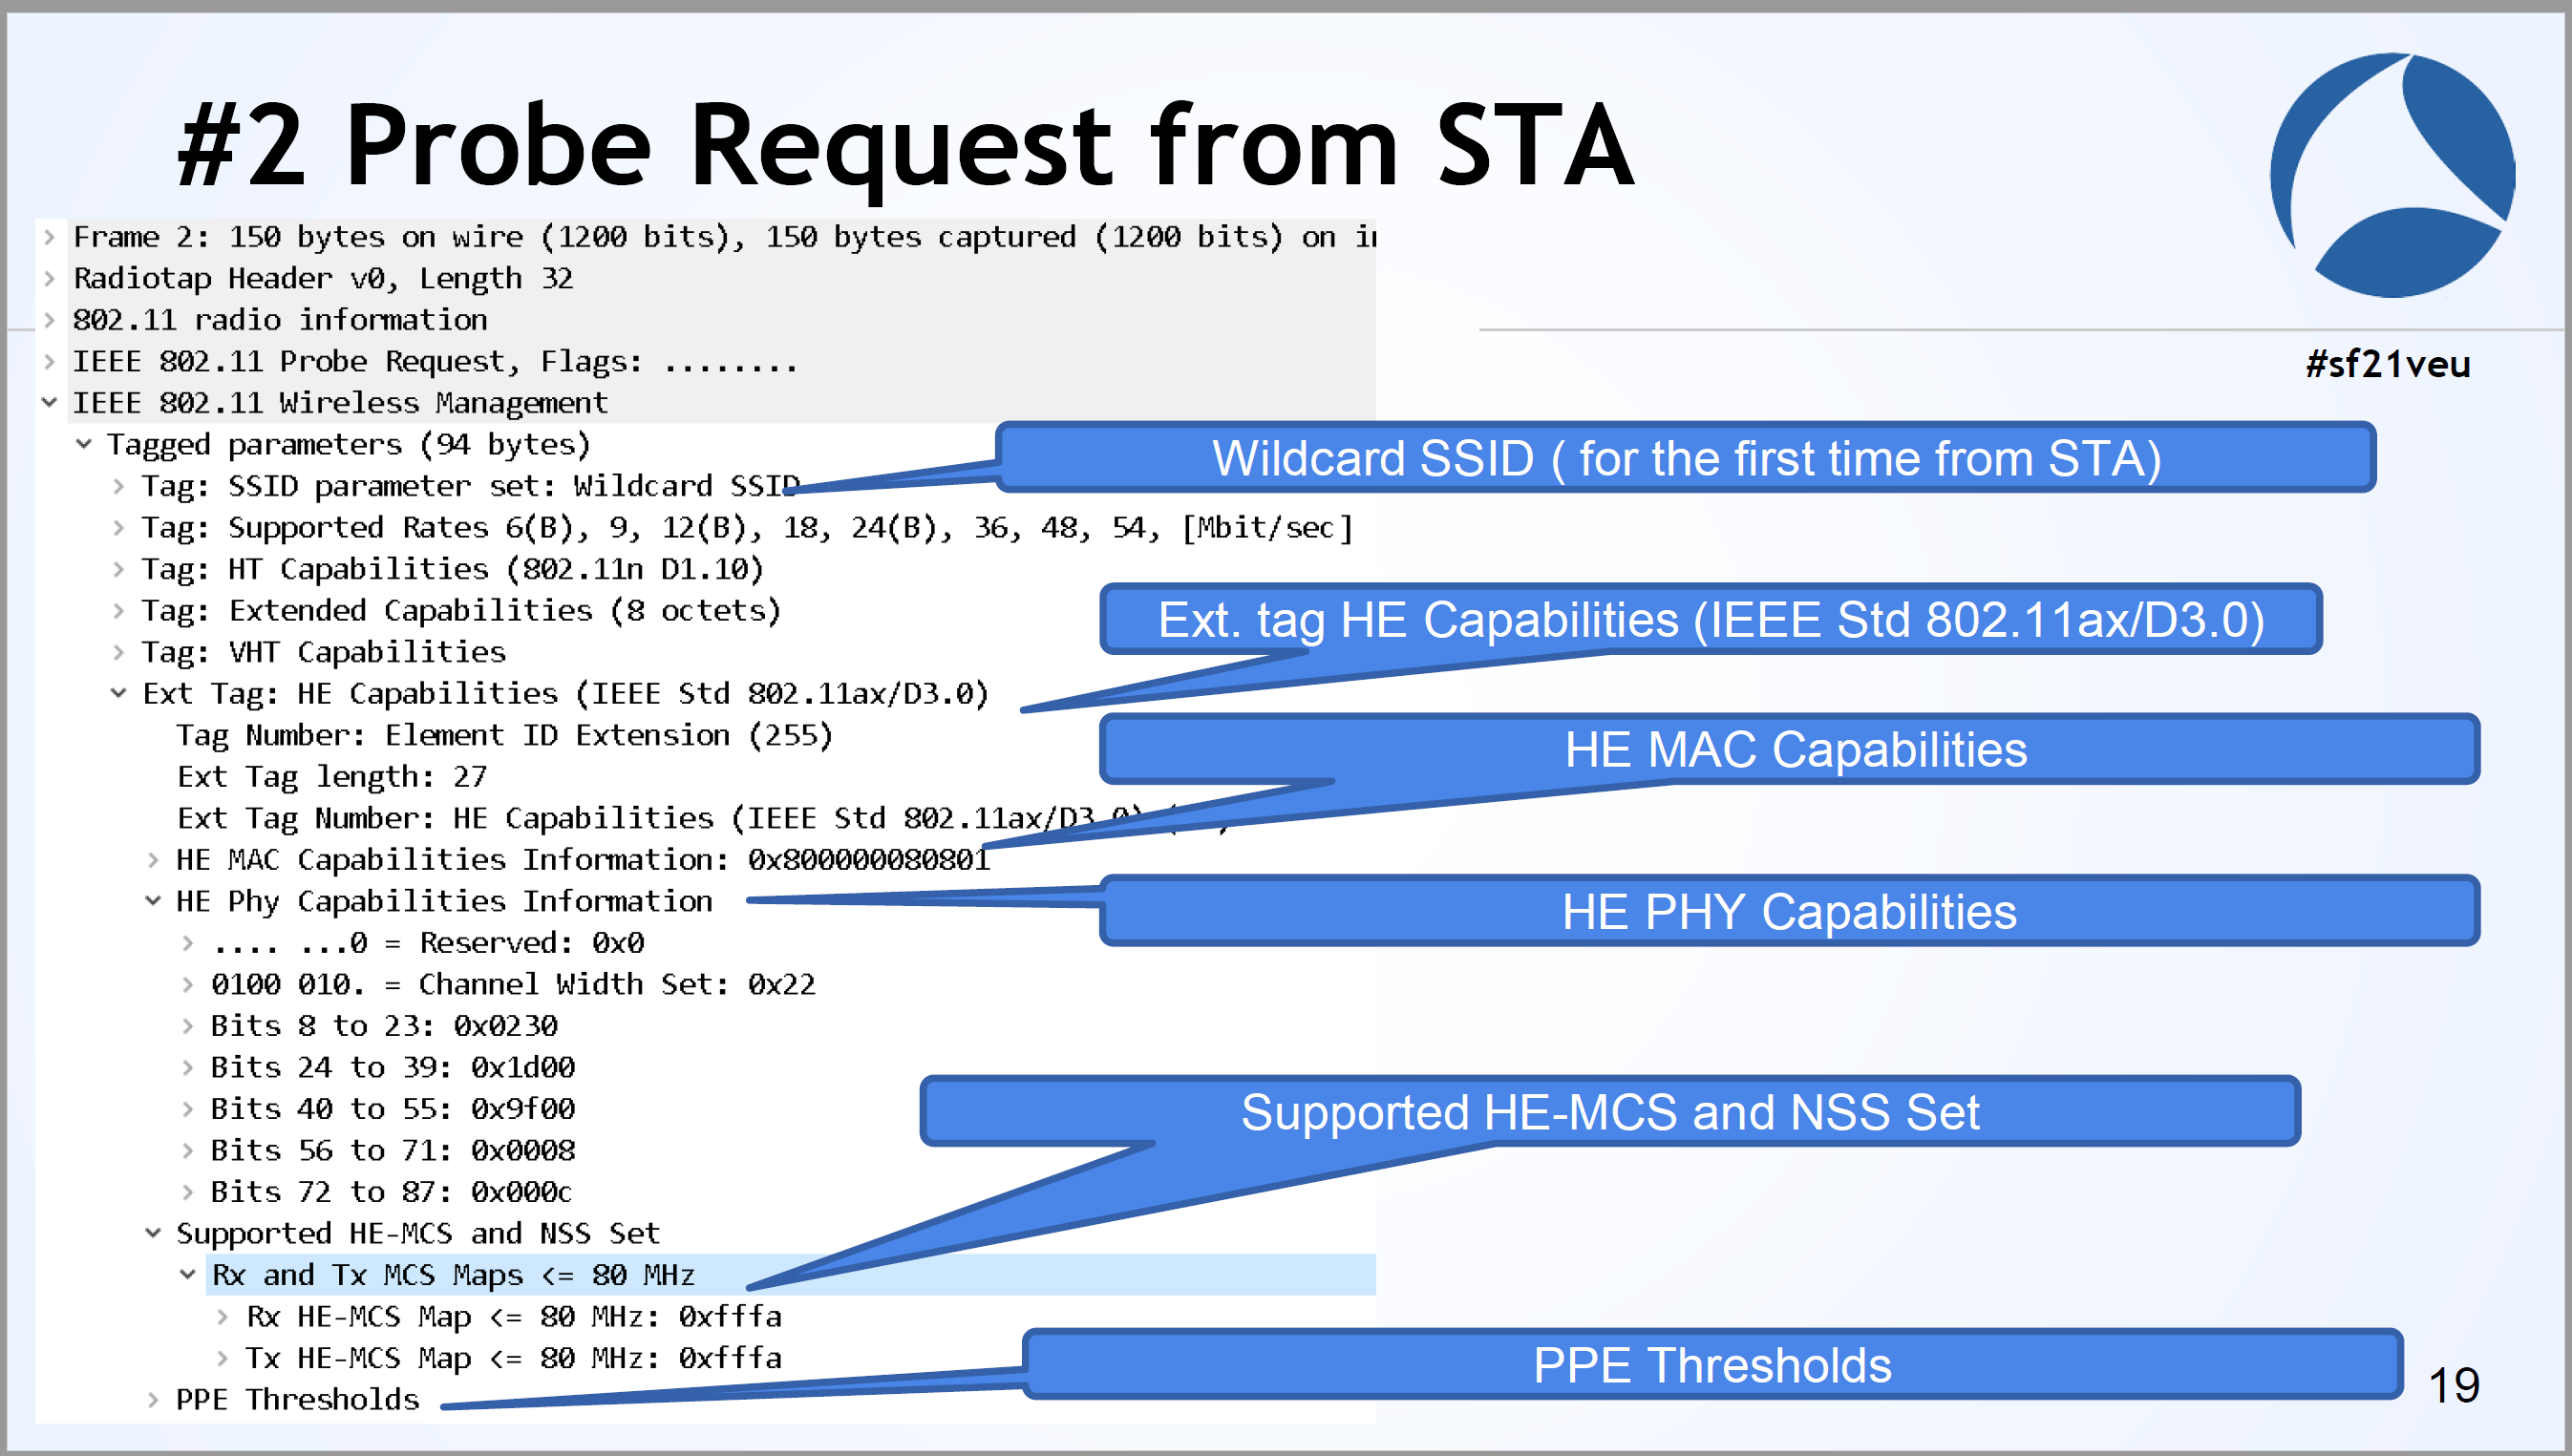Collapse Ext Tag HE Capabilities
The image size is (2572, 1456).
118,693
